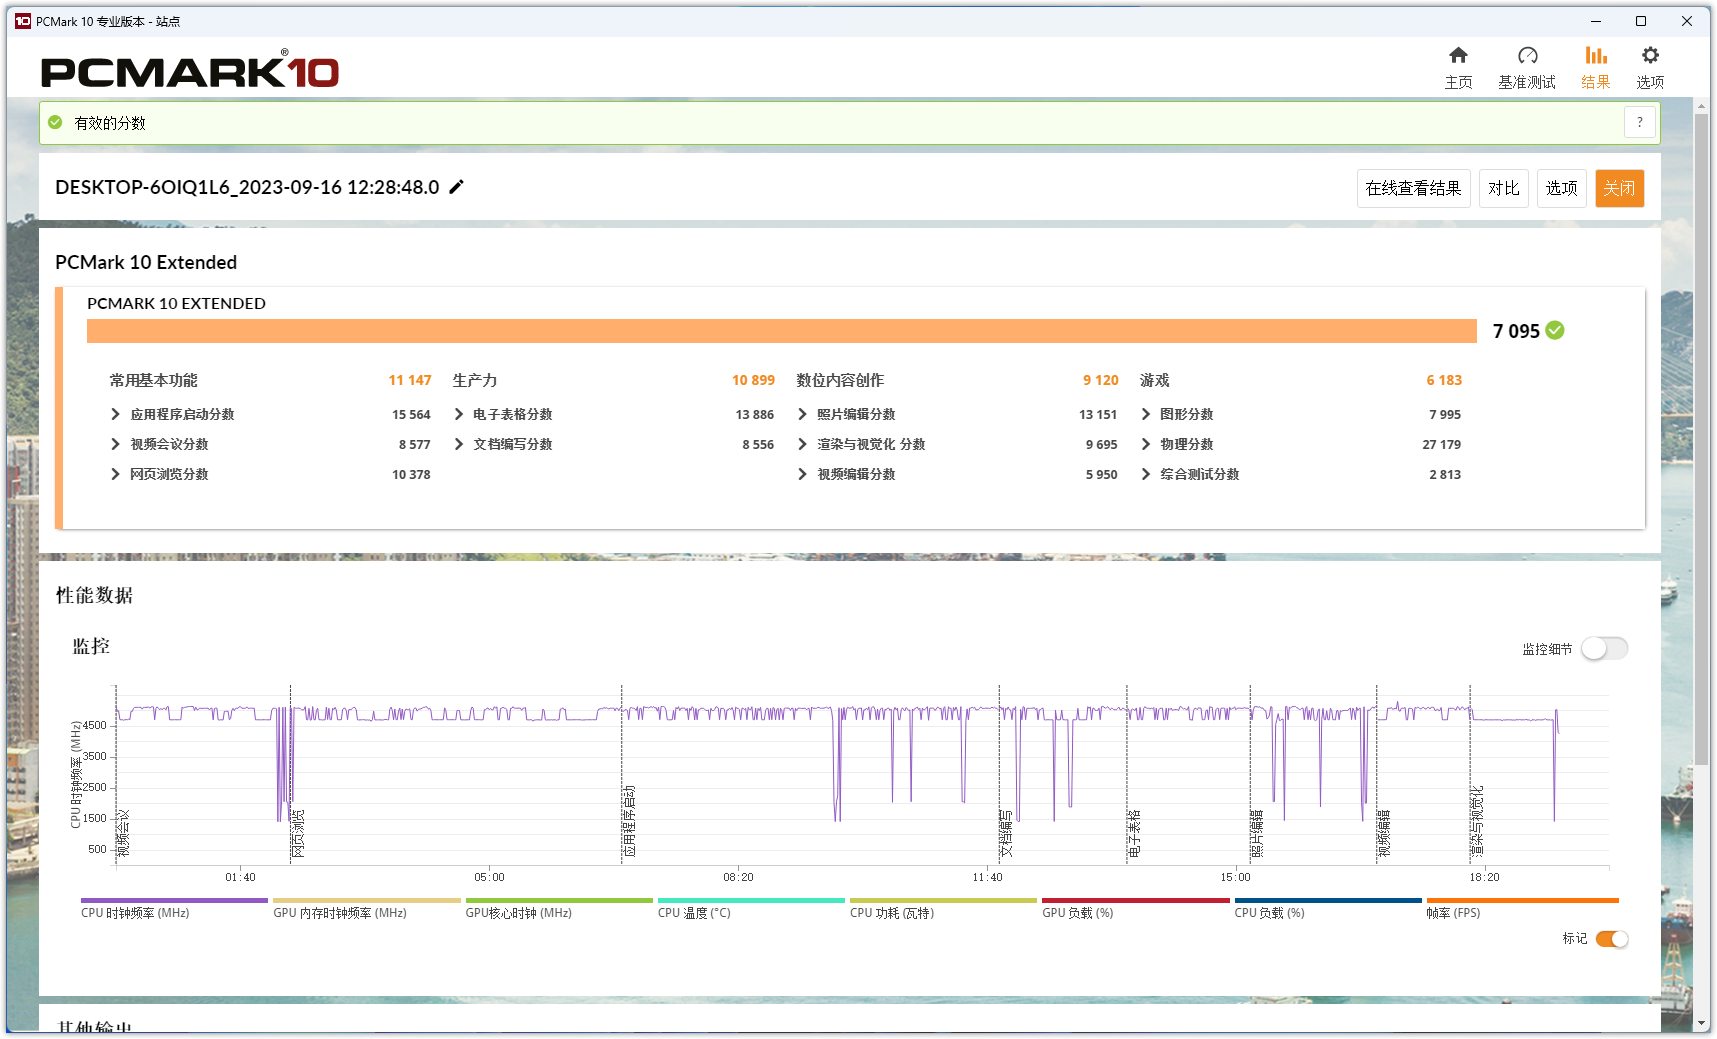Click the scrollbar up arrow
The image size is (1717, 1039).
(1701, 105)
